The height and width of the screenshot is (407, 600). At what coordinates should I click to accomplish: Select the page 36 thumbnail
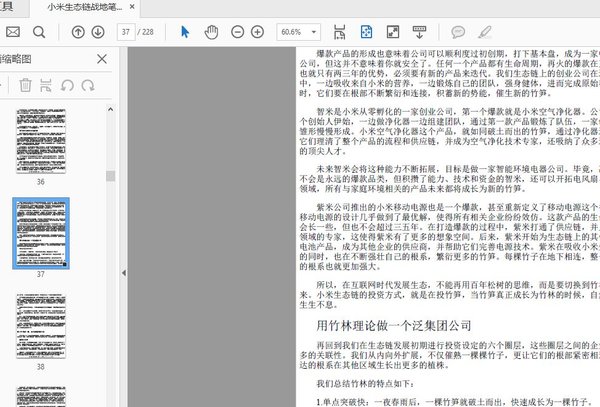41,138
